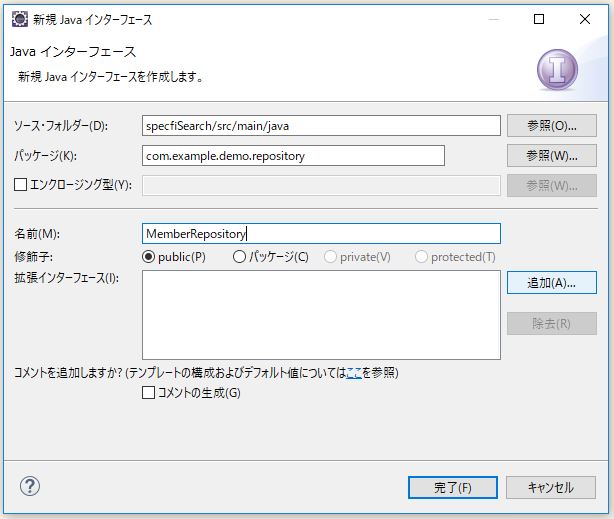The width and height of the screenshot is (614, 519).
Task: Maximize the 新規 Java インターフェース dialog
Action: click(x=539, y=19)
